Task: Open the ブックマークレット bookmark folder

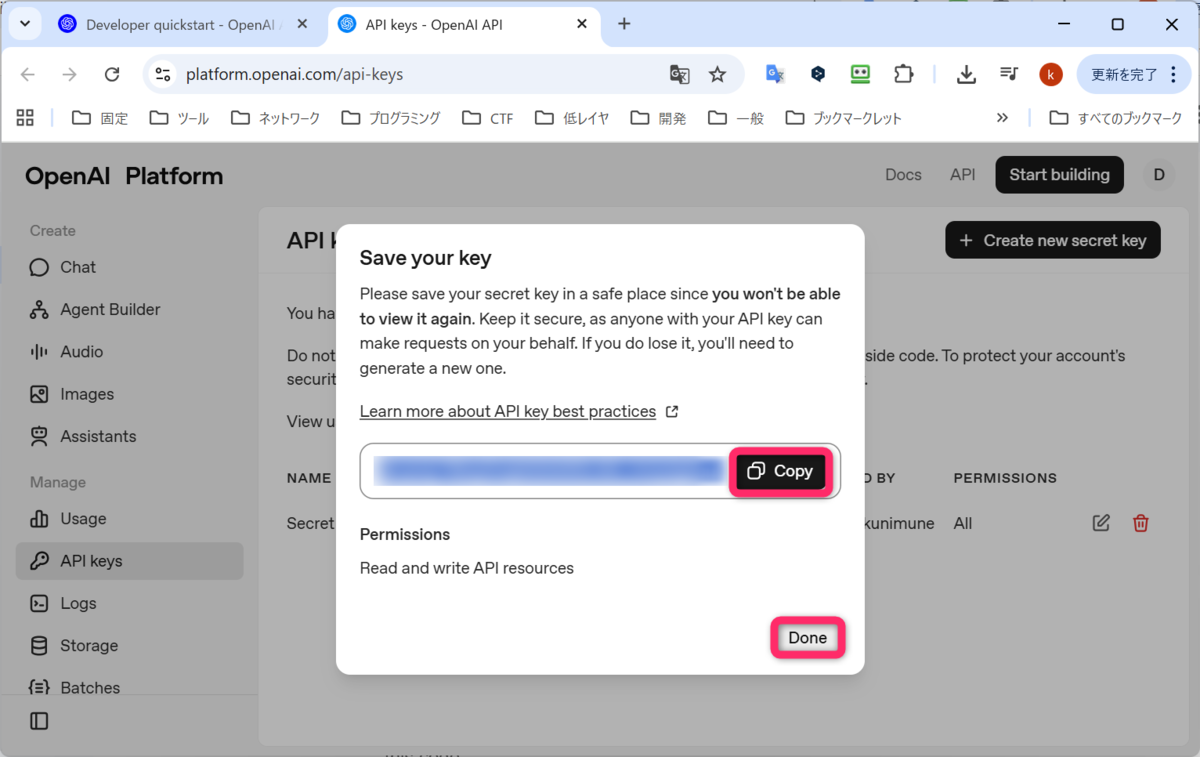Action: 844,118
